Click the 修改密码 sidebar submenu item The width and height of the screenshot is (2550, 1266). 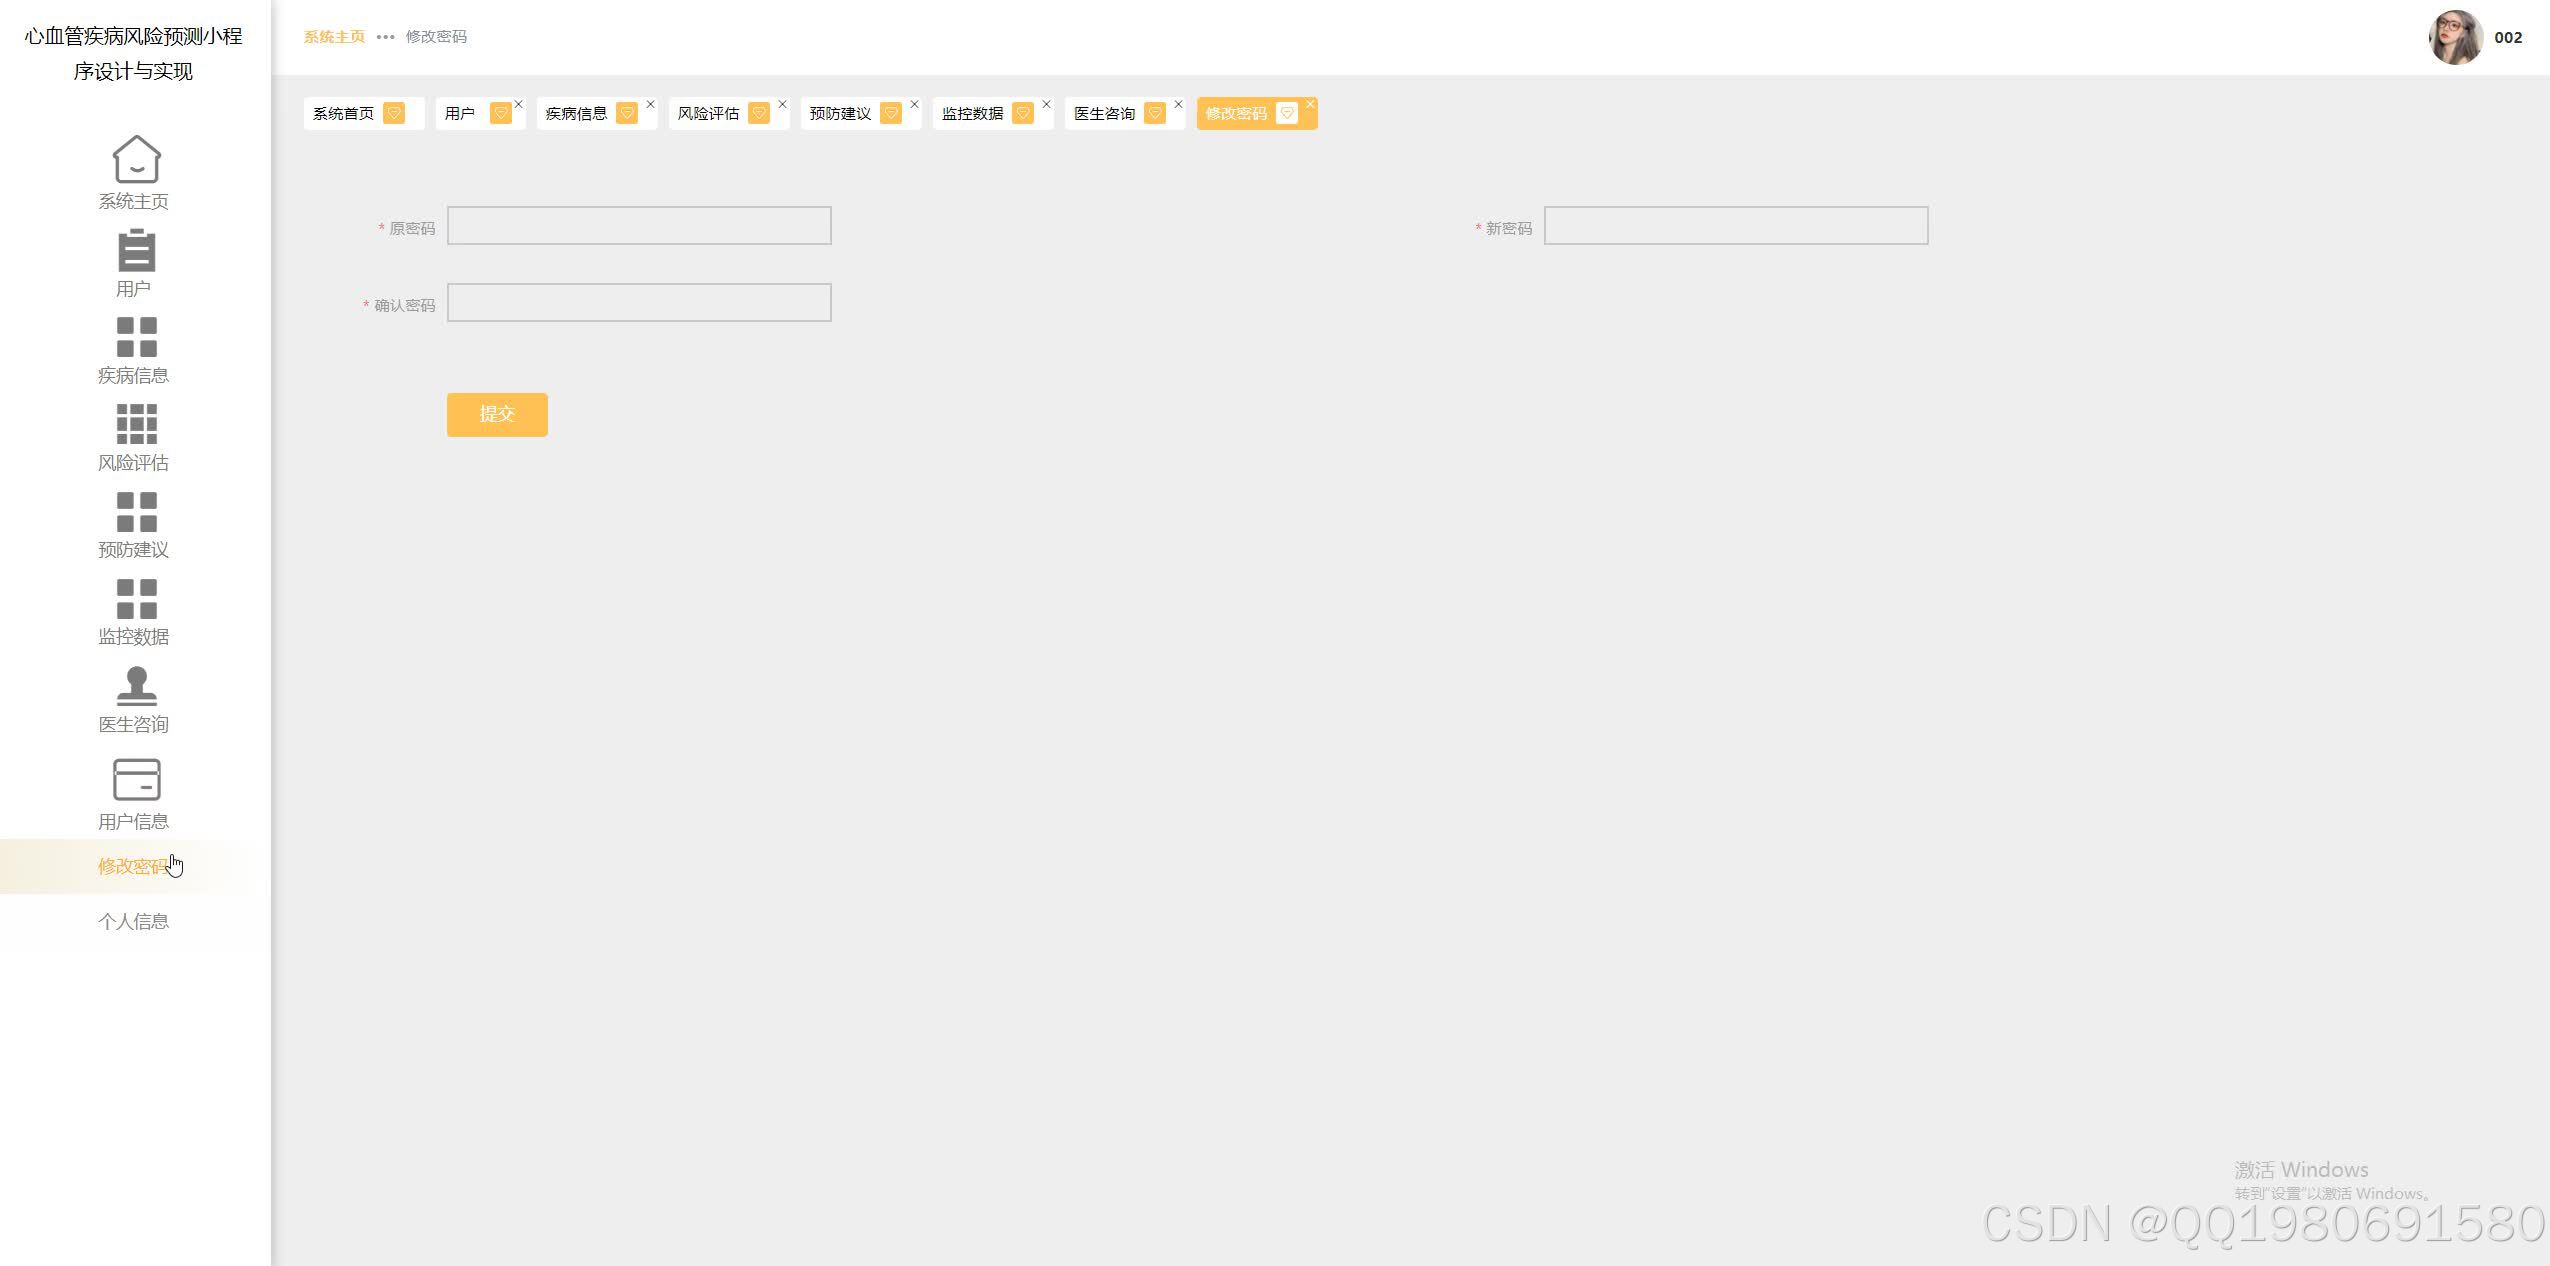point(132,866)
